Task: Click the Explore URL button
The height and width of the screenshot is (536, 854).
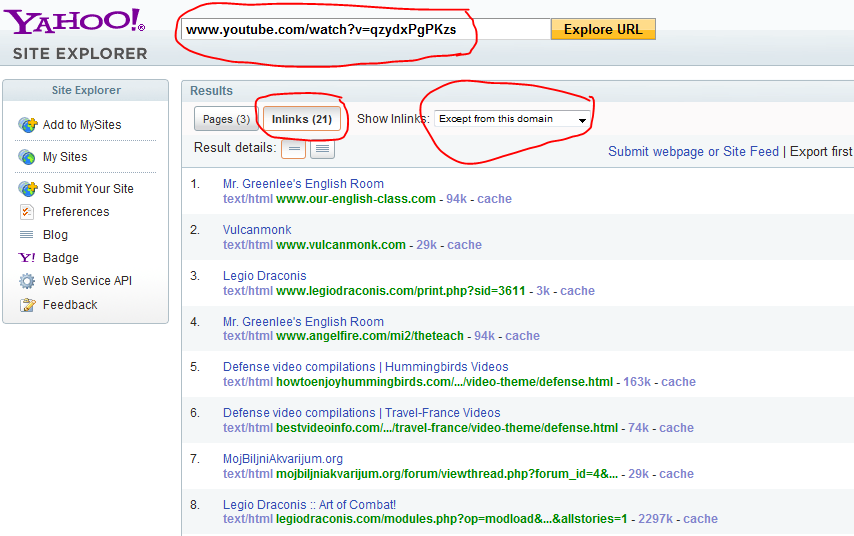Action: pyautogui.click(x=603, y=29)
